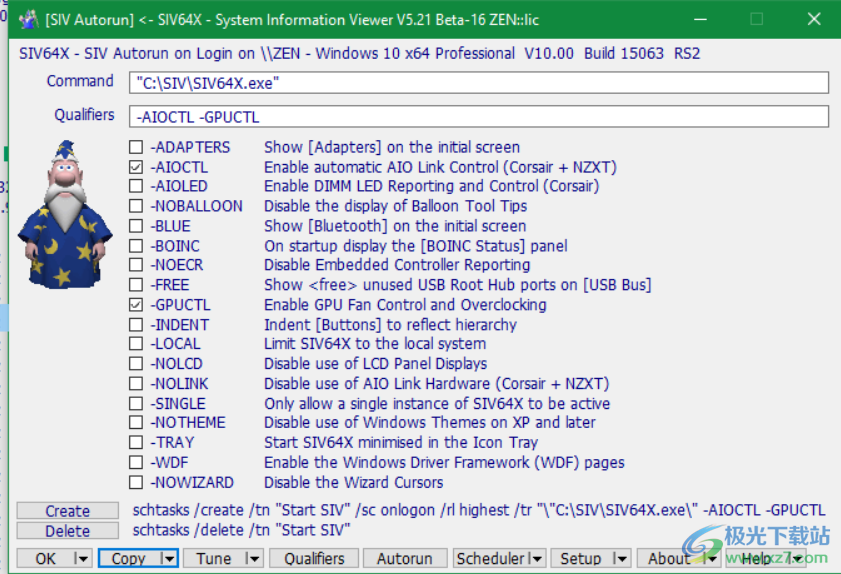Toggle the -BOINC checkbox
841x574 pixels.
136,246
